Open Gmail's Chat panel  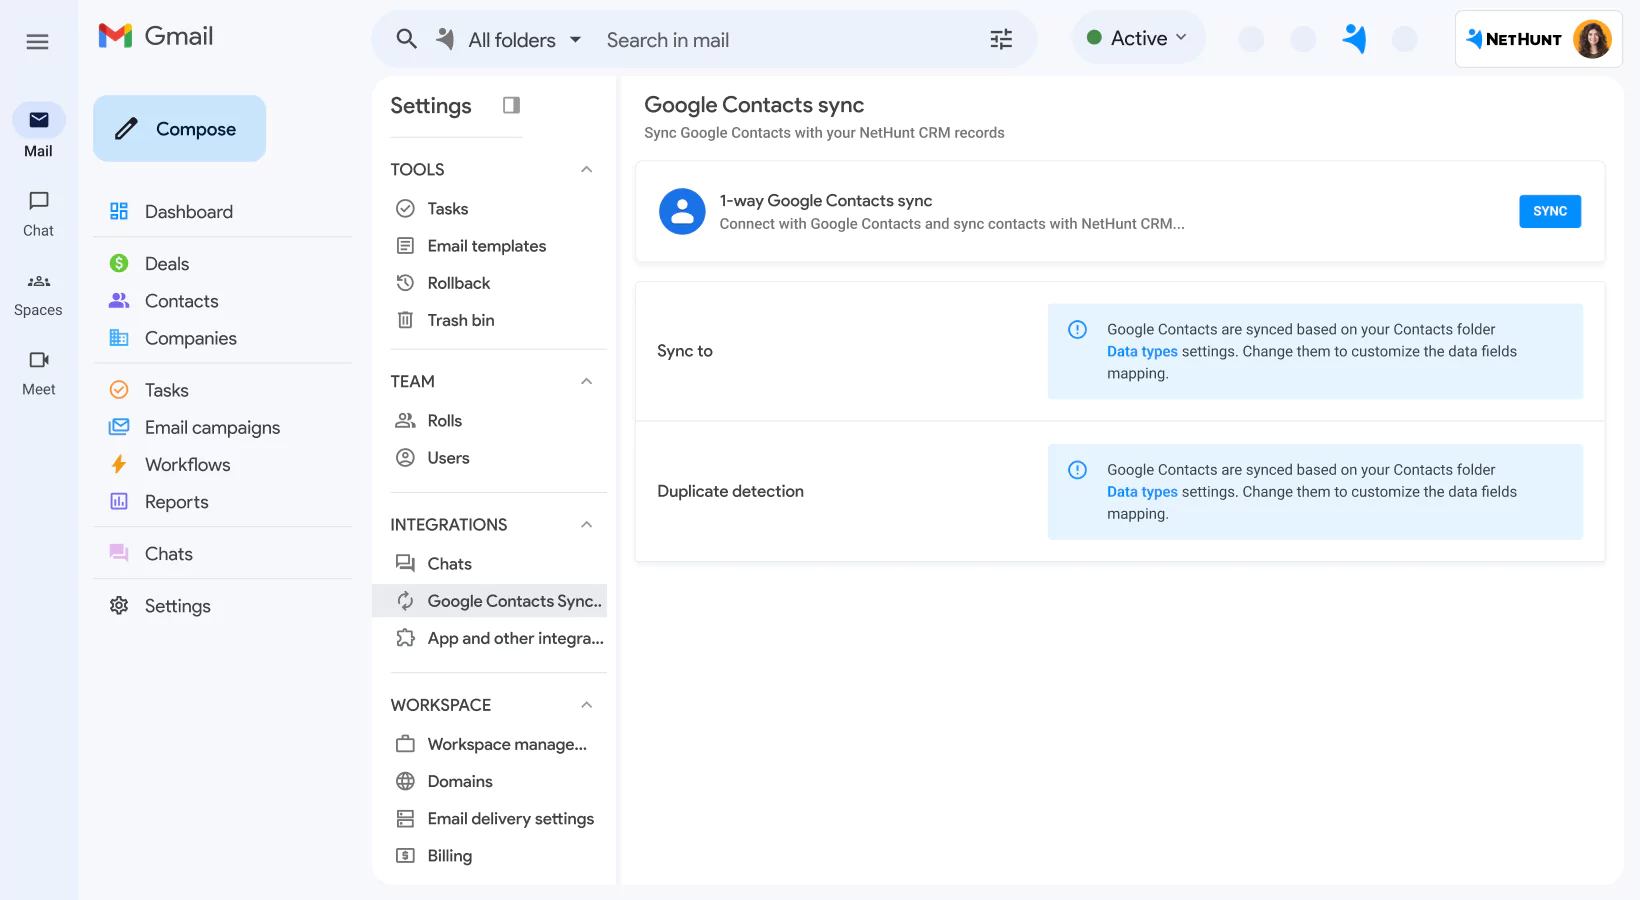(x=38, y=213)
